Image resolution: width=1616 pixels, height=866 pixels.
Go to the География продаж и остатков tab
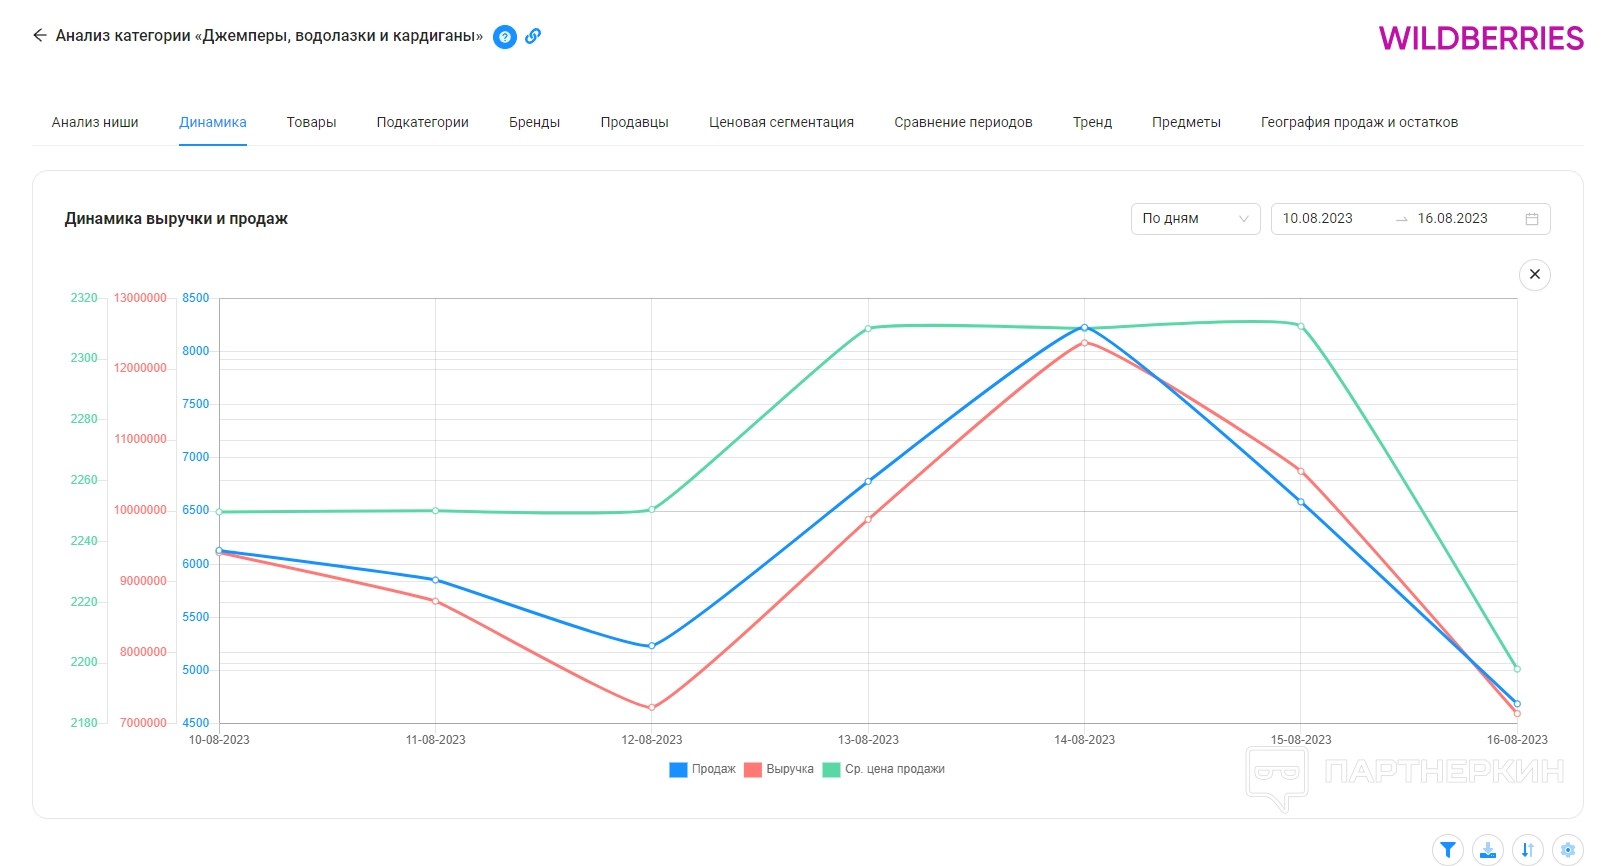click(x=1358, y=122)
